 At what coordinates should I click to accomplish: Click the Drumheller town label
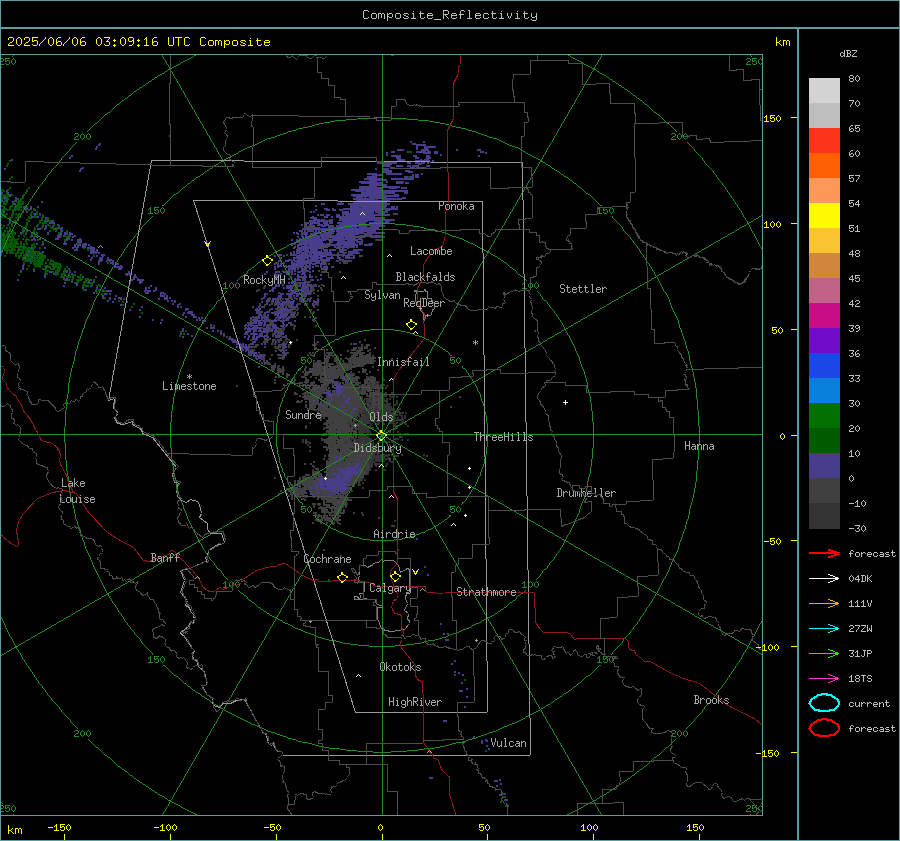click(x=586, y=493)
